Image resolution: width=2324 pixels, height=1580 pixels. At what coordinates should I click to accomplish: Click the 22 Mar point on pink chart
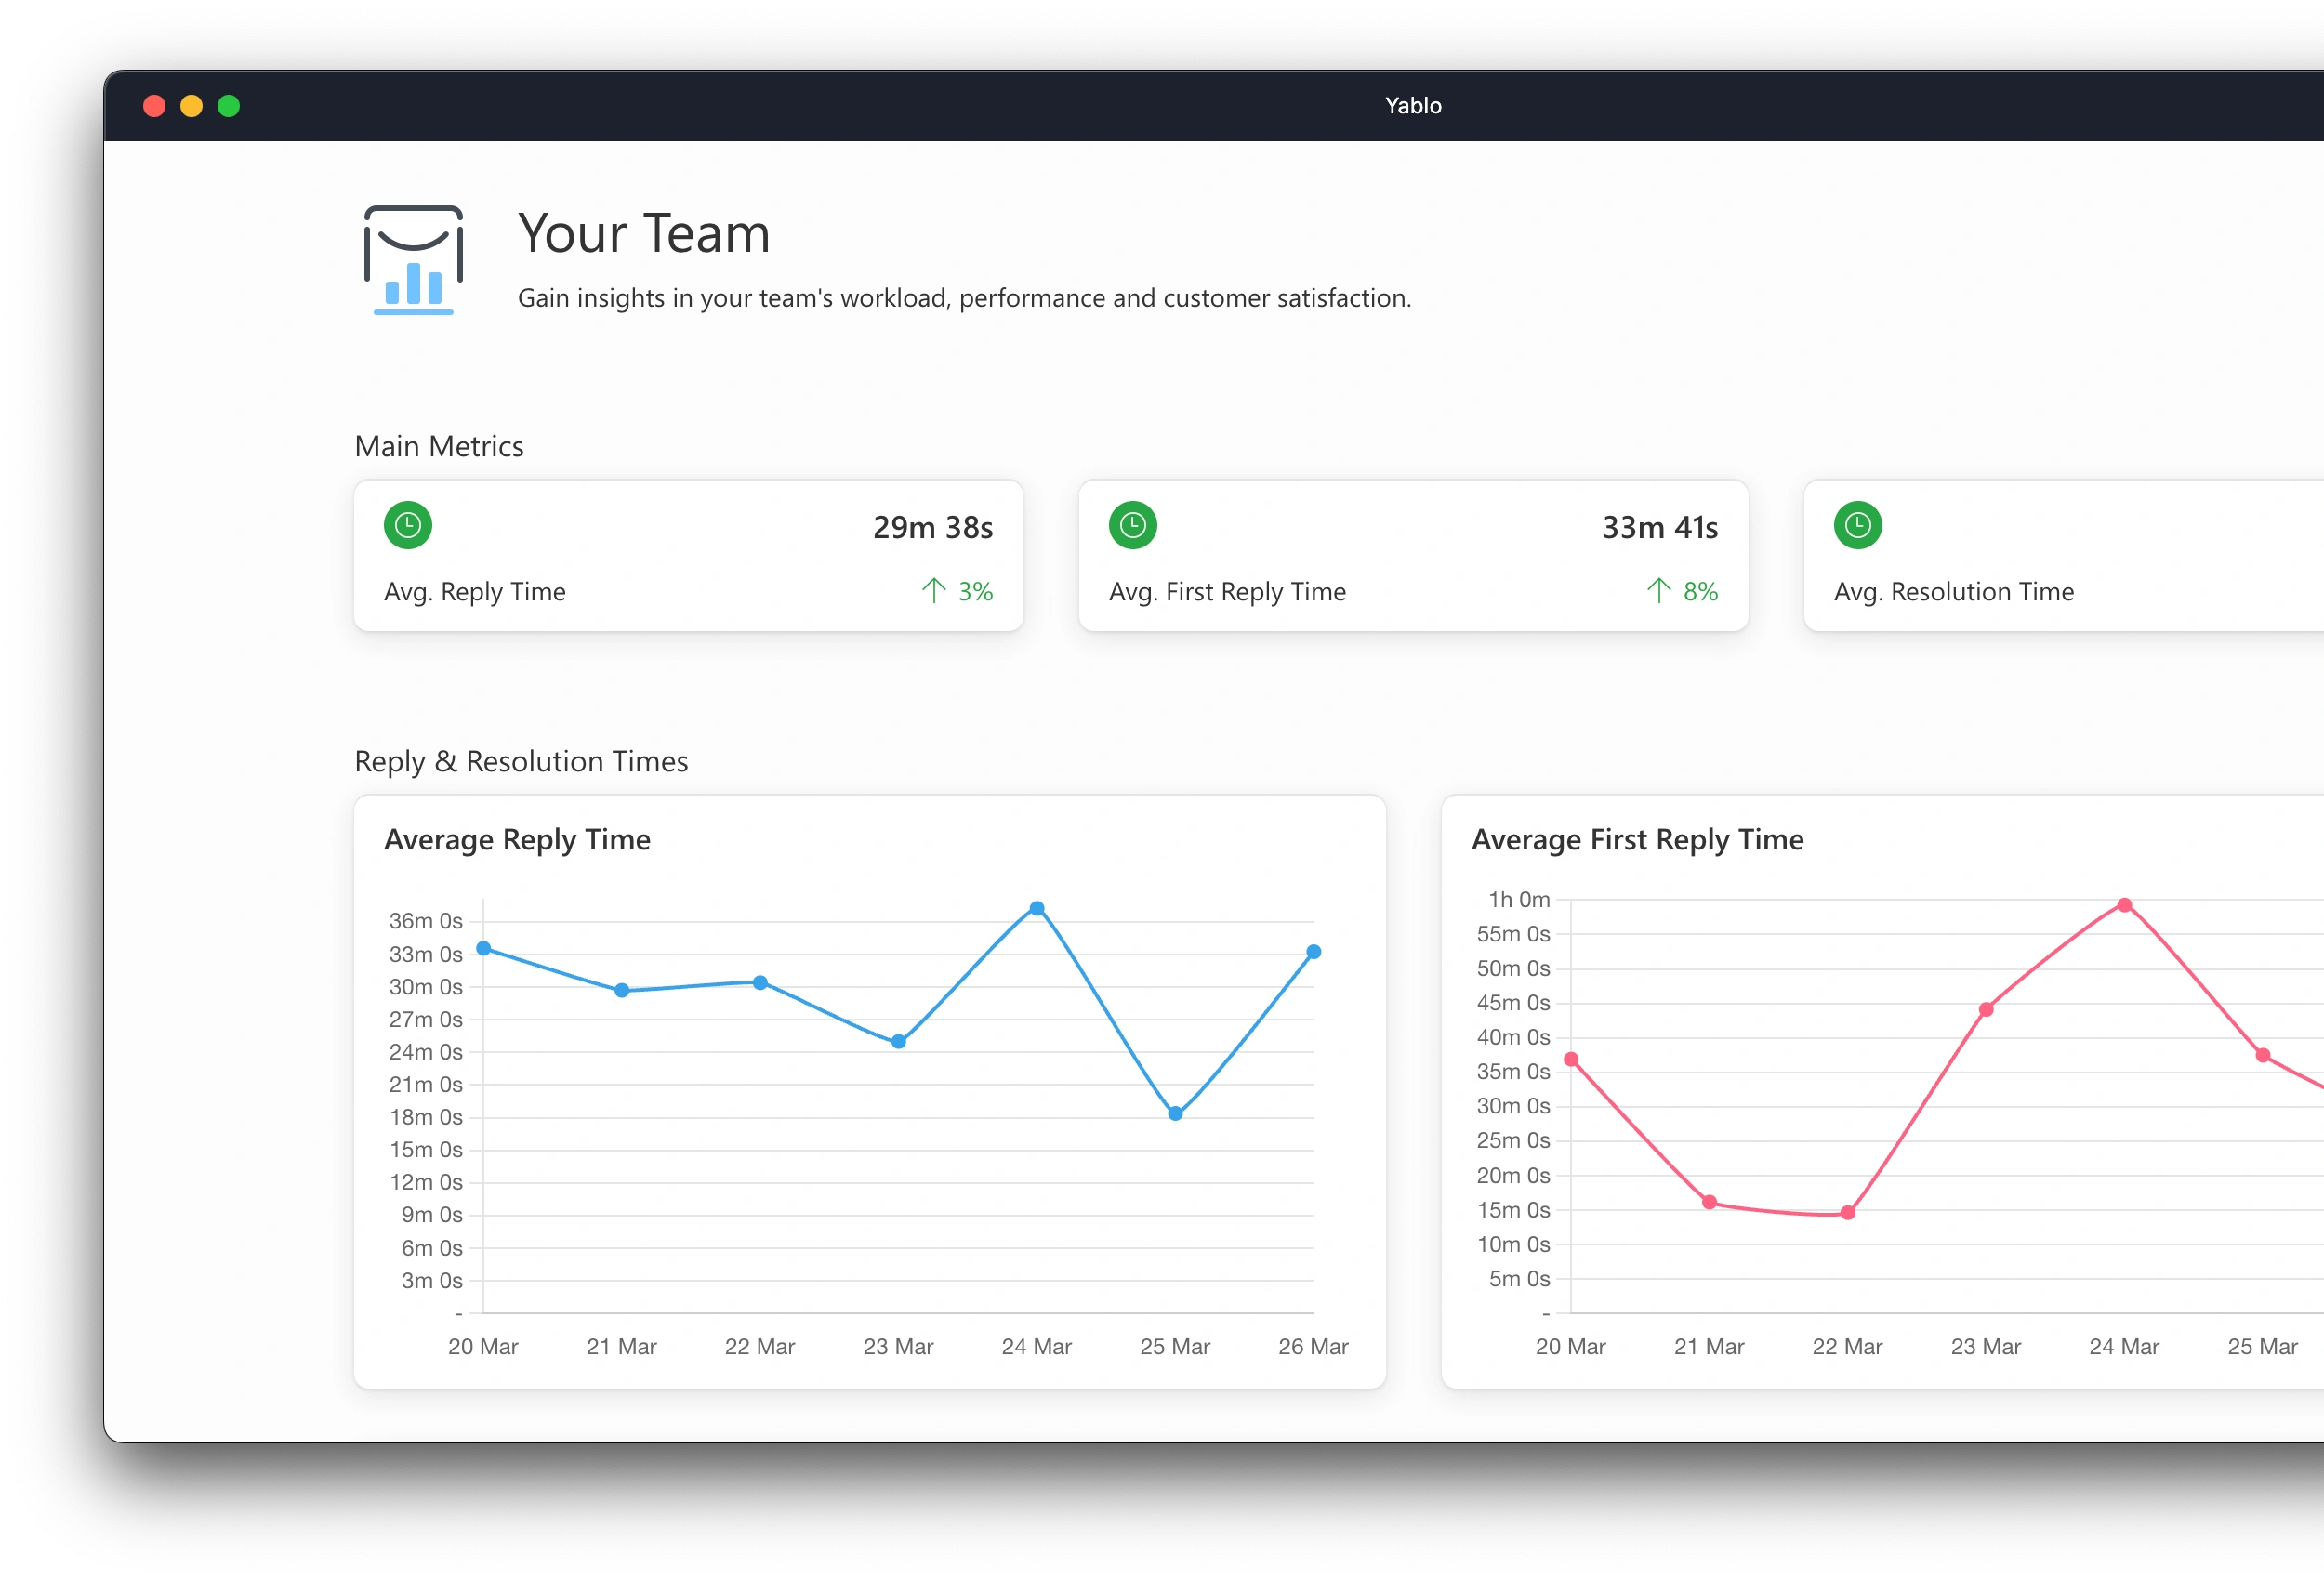1847,1213
